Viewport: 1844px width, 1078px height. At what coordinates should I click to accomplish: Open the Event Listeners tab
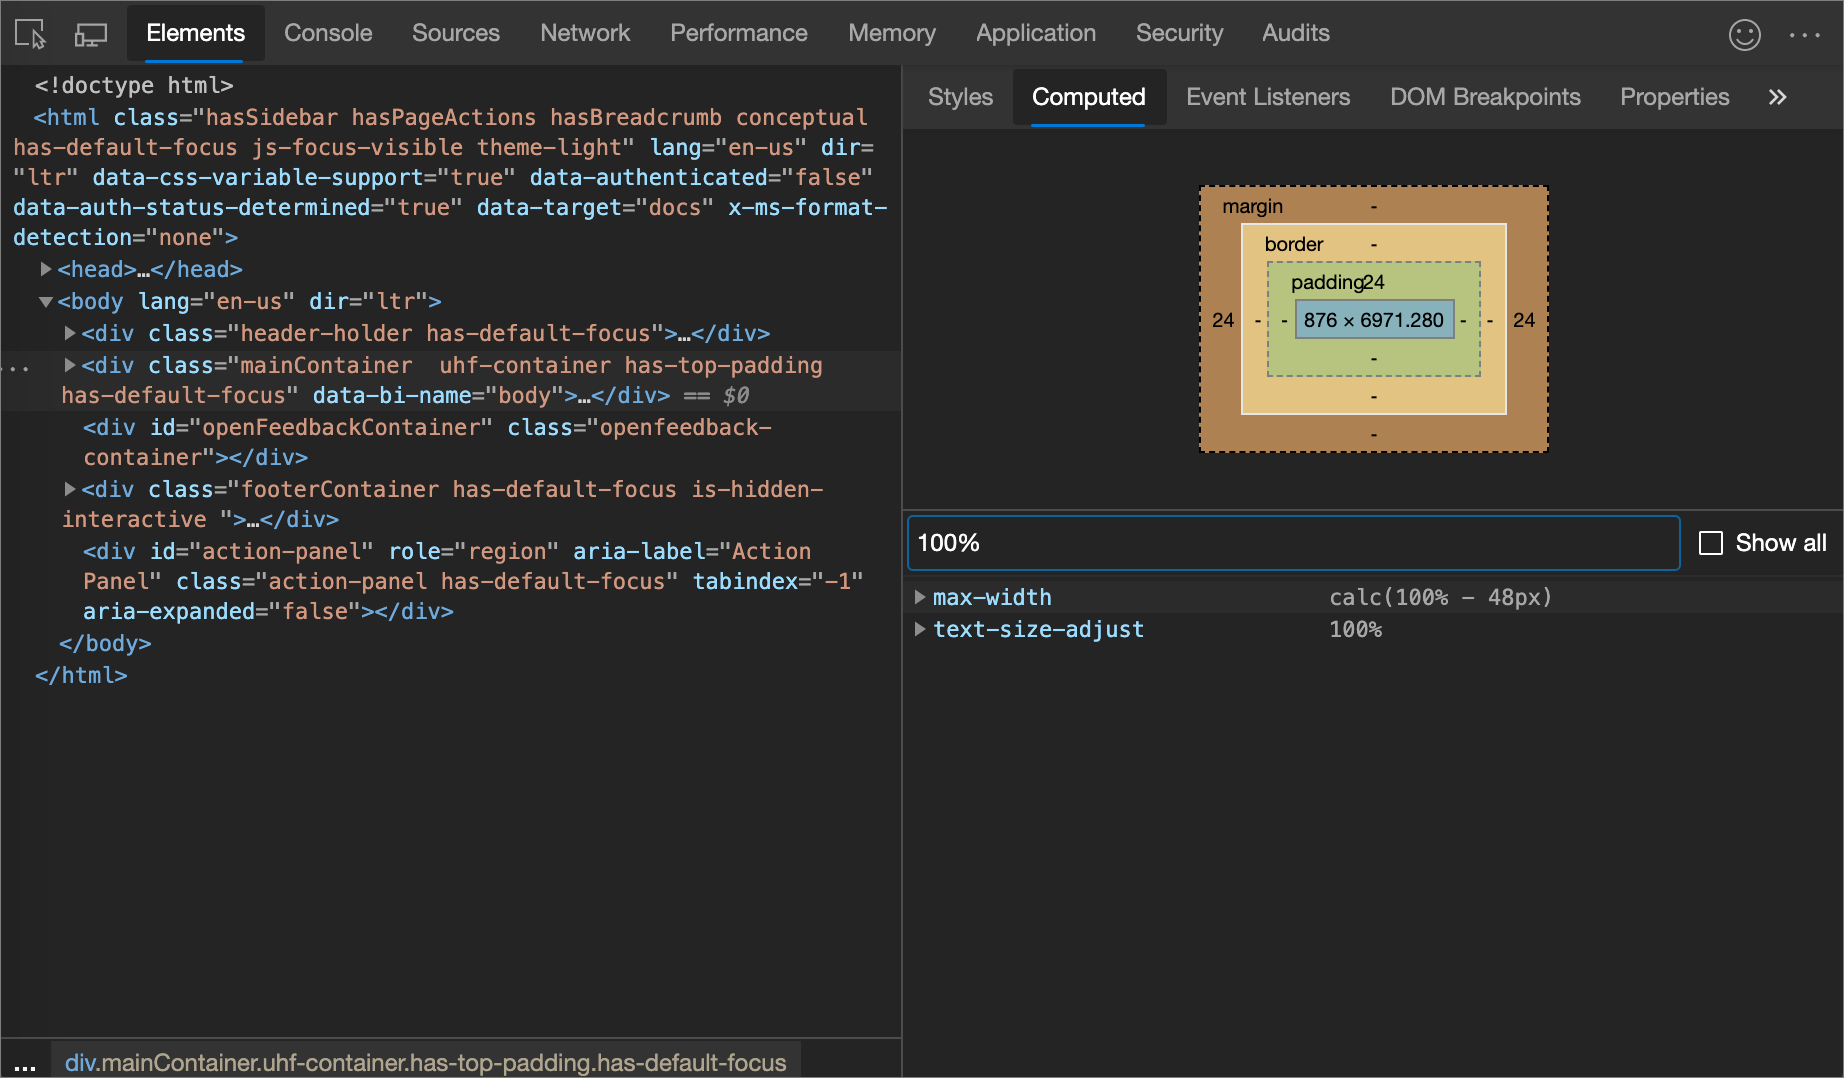pyautogui.click(x=1267, y=97)
